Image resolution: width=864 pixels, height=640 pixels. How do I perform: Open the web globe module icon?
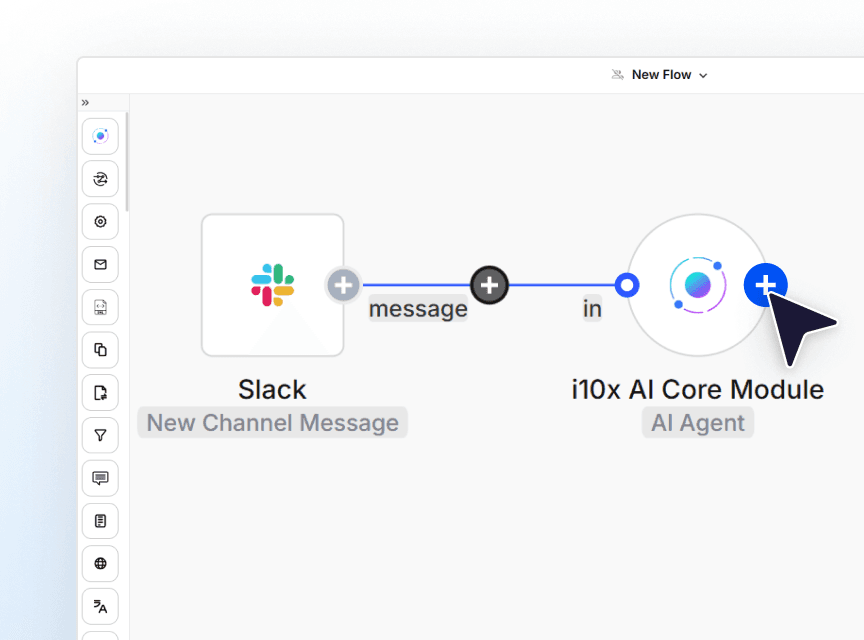(100, 563)
